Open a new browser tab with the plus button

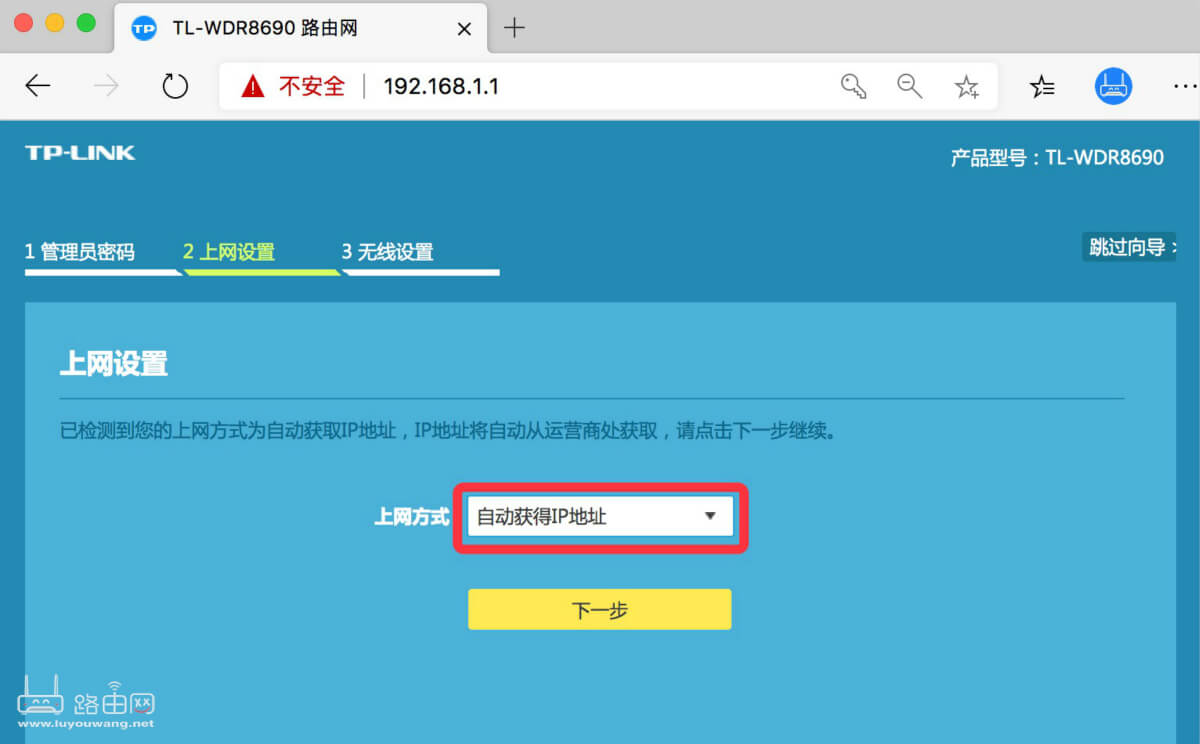513,28
